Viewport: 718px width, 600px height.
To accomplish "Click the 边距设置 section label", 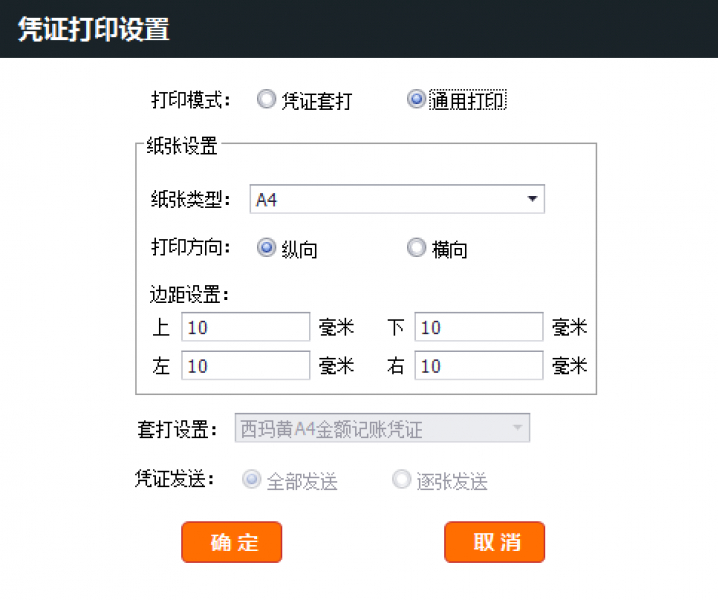I will pos(188,295).
